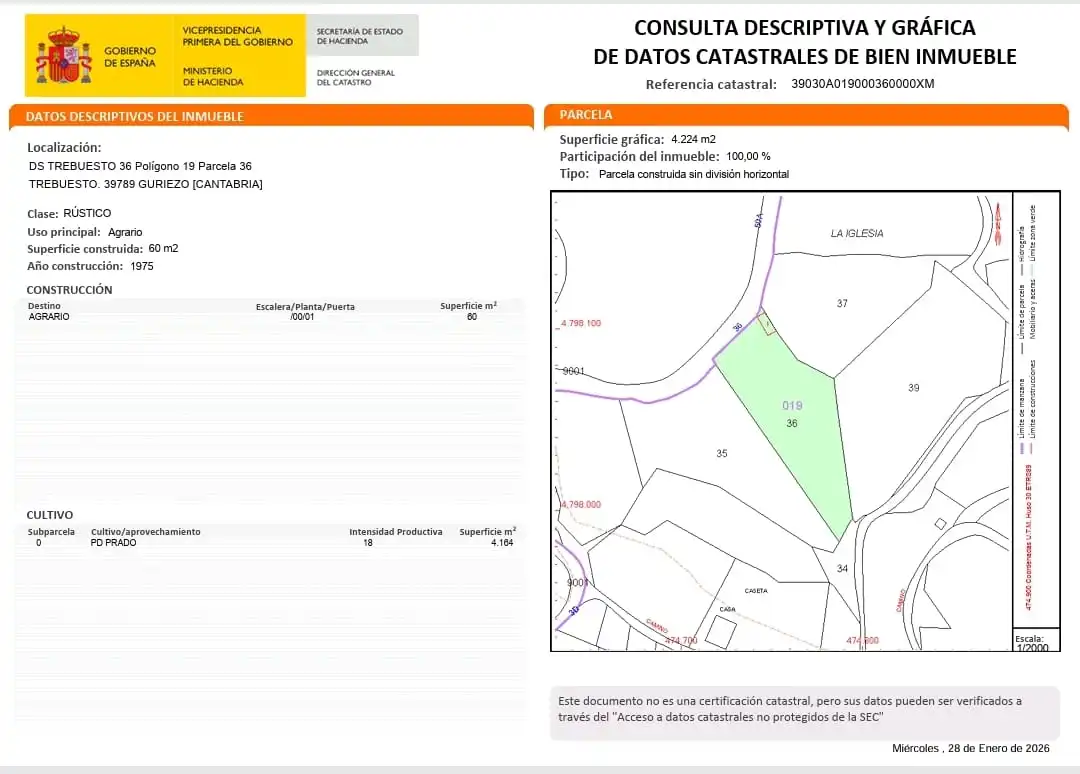Select 'DS TREBUESTO 36 Polígono 19 Parcela 36' text
1080x774 pixels.
point(140,166)
